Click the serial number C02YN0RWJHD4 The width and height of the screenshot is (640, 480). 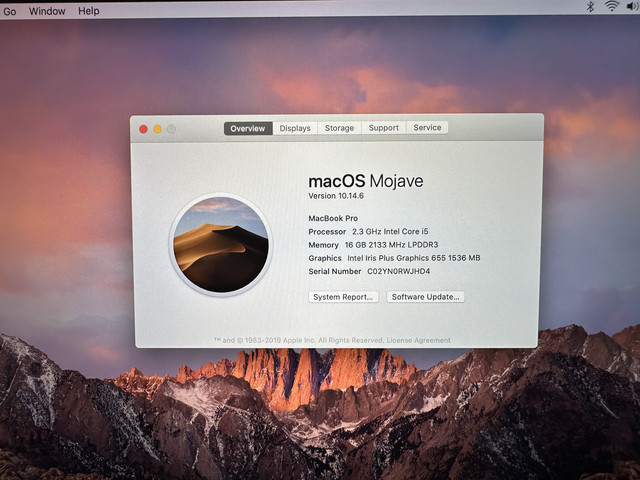(x=398, y=271)
